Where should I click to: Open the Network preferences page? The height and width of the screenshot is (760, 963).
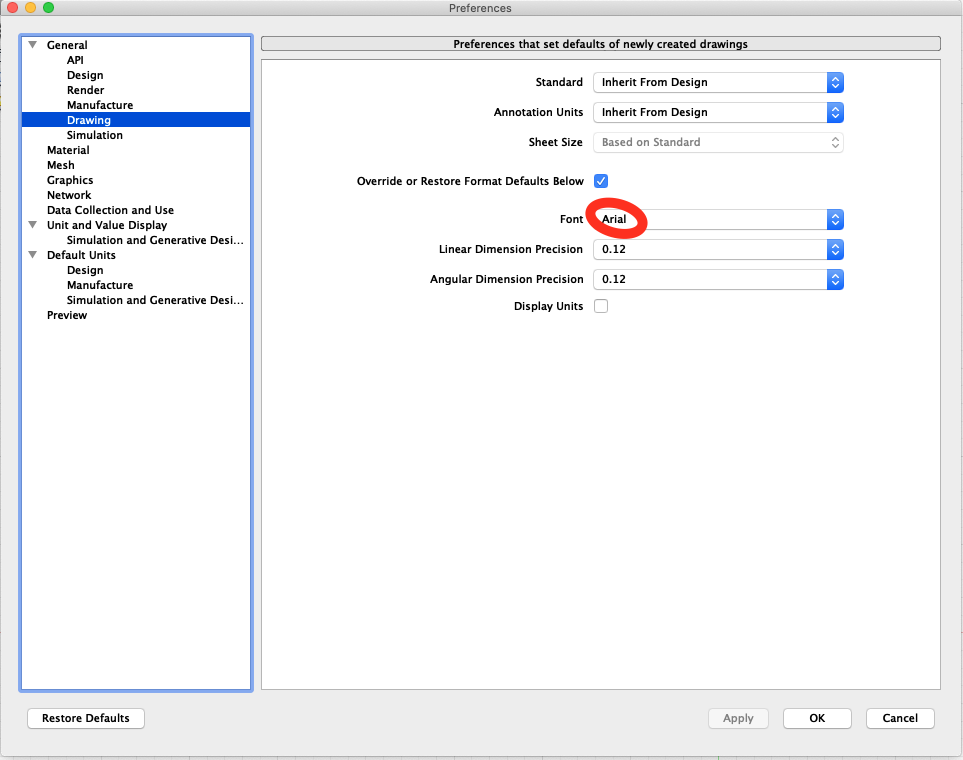pyautogui.click(x=68, y=195)
